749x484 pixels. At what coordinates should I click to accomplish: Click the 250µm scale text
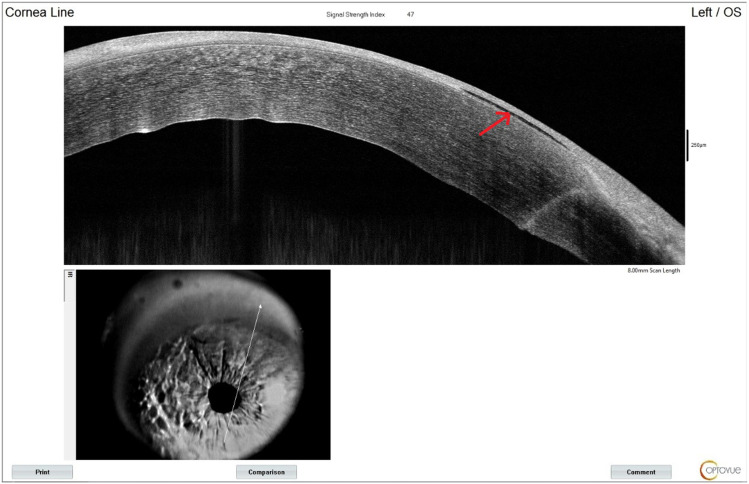(699, 145)
